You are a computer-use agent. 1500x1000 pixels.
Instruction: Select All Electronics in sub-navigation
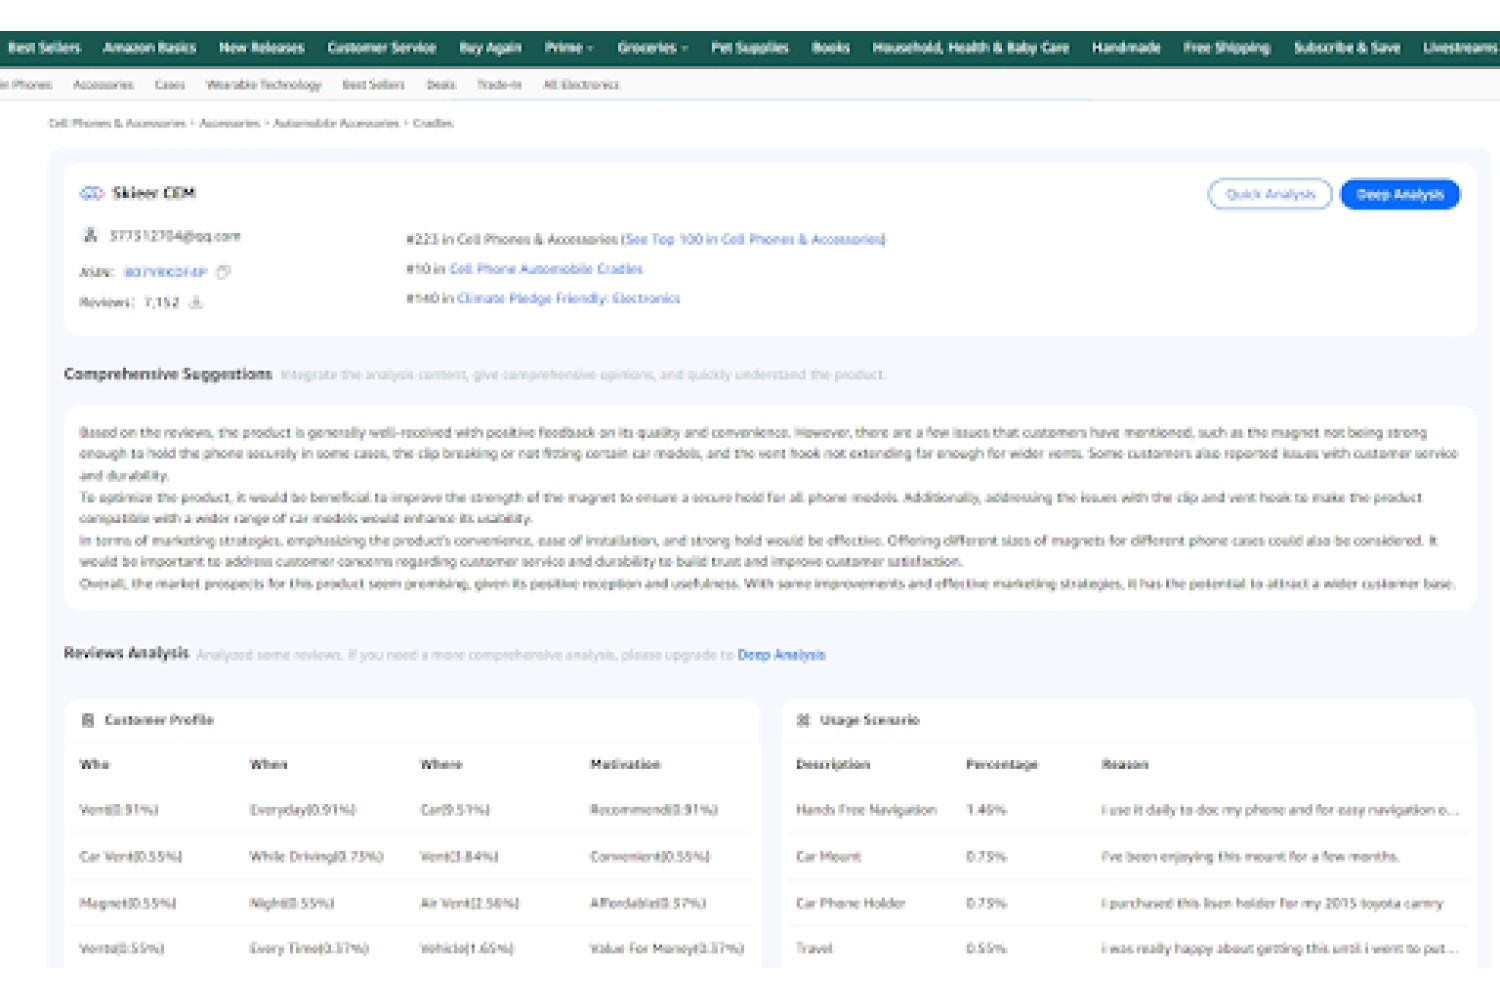581,85
